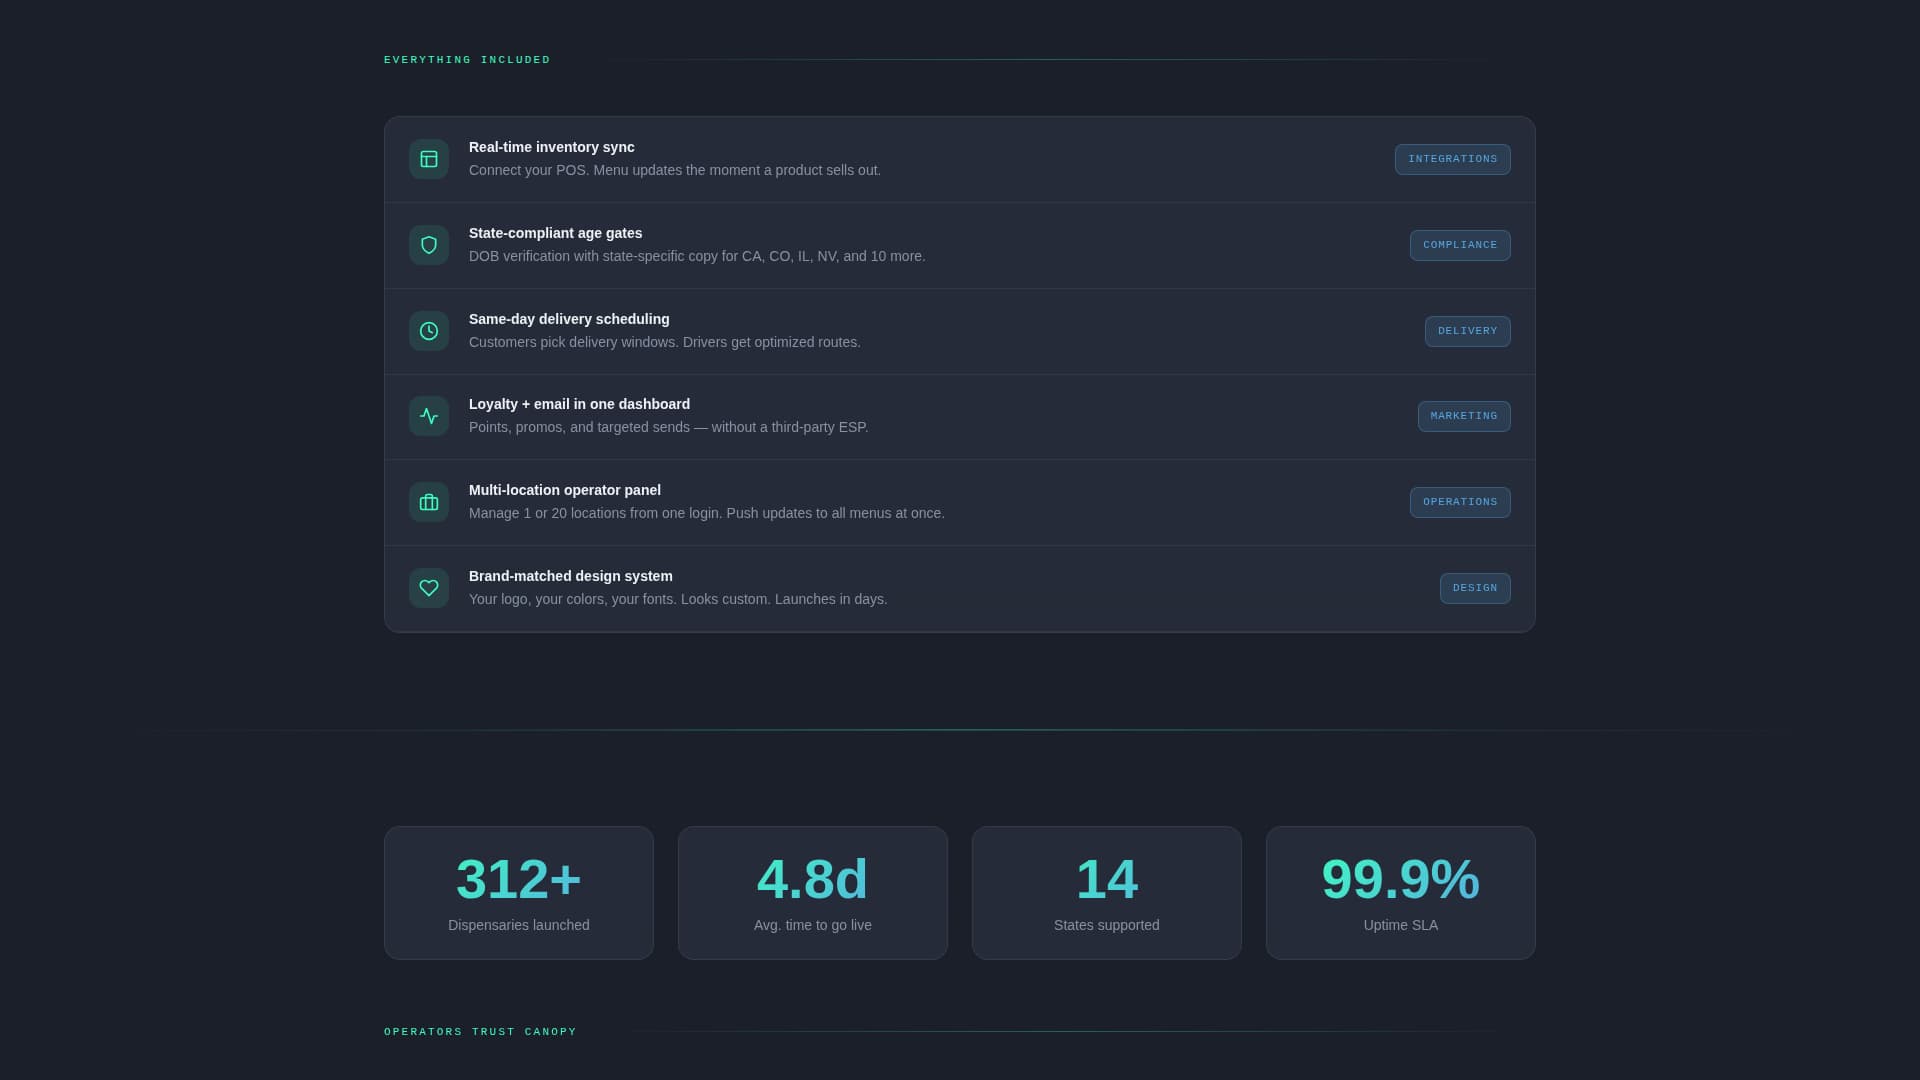Click the DESIGN badge
This screenshot has height=1080, width=1920.
click(1475, 588)
